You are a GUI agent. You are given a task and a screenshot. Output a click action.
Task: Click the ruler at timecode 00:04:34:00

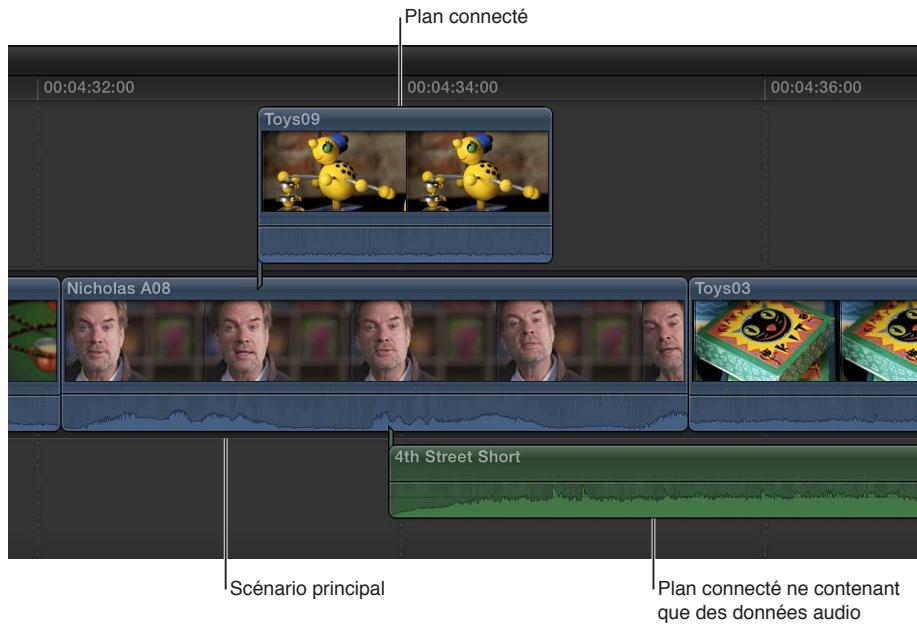(453, 88)
